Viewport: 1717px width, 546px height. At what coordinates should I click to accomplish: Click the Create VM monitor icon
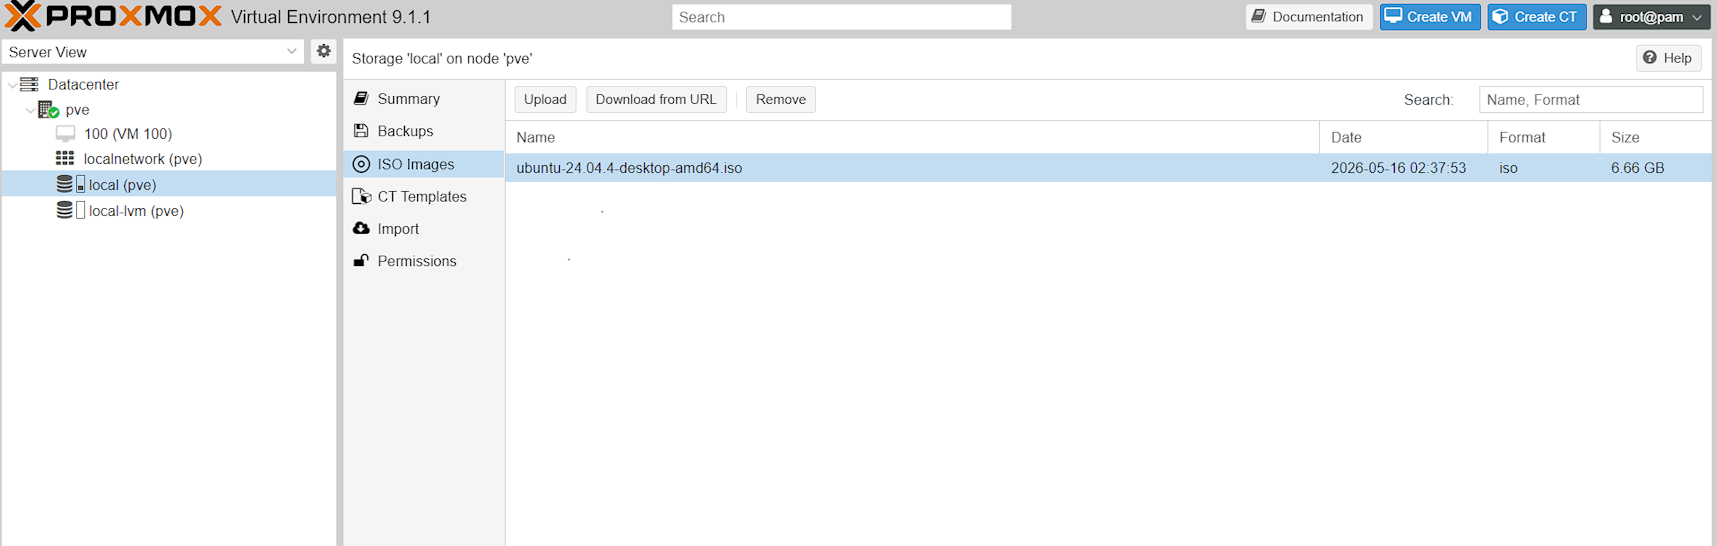coord(1393,16)
